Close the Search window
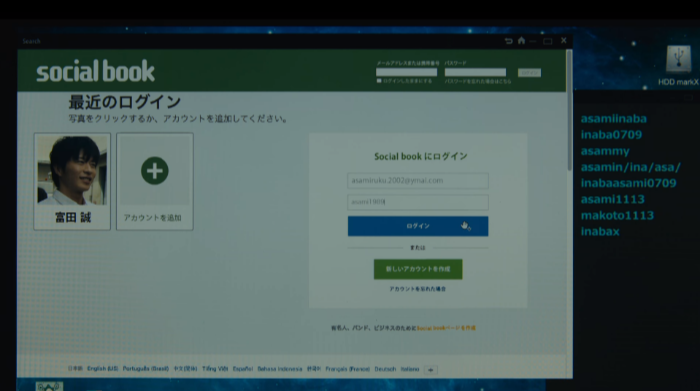This screenshot has height=391, width=700. pyautogui.click(x=564, y=41)
